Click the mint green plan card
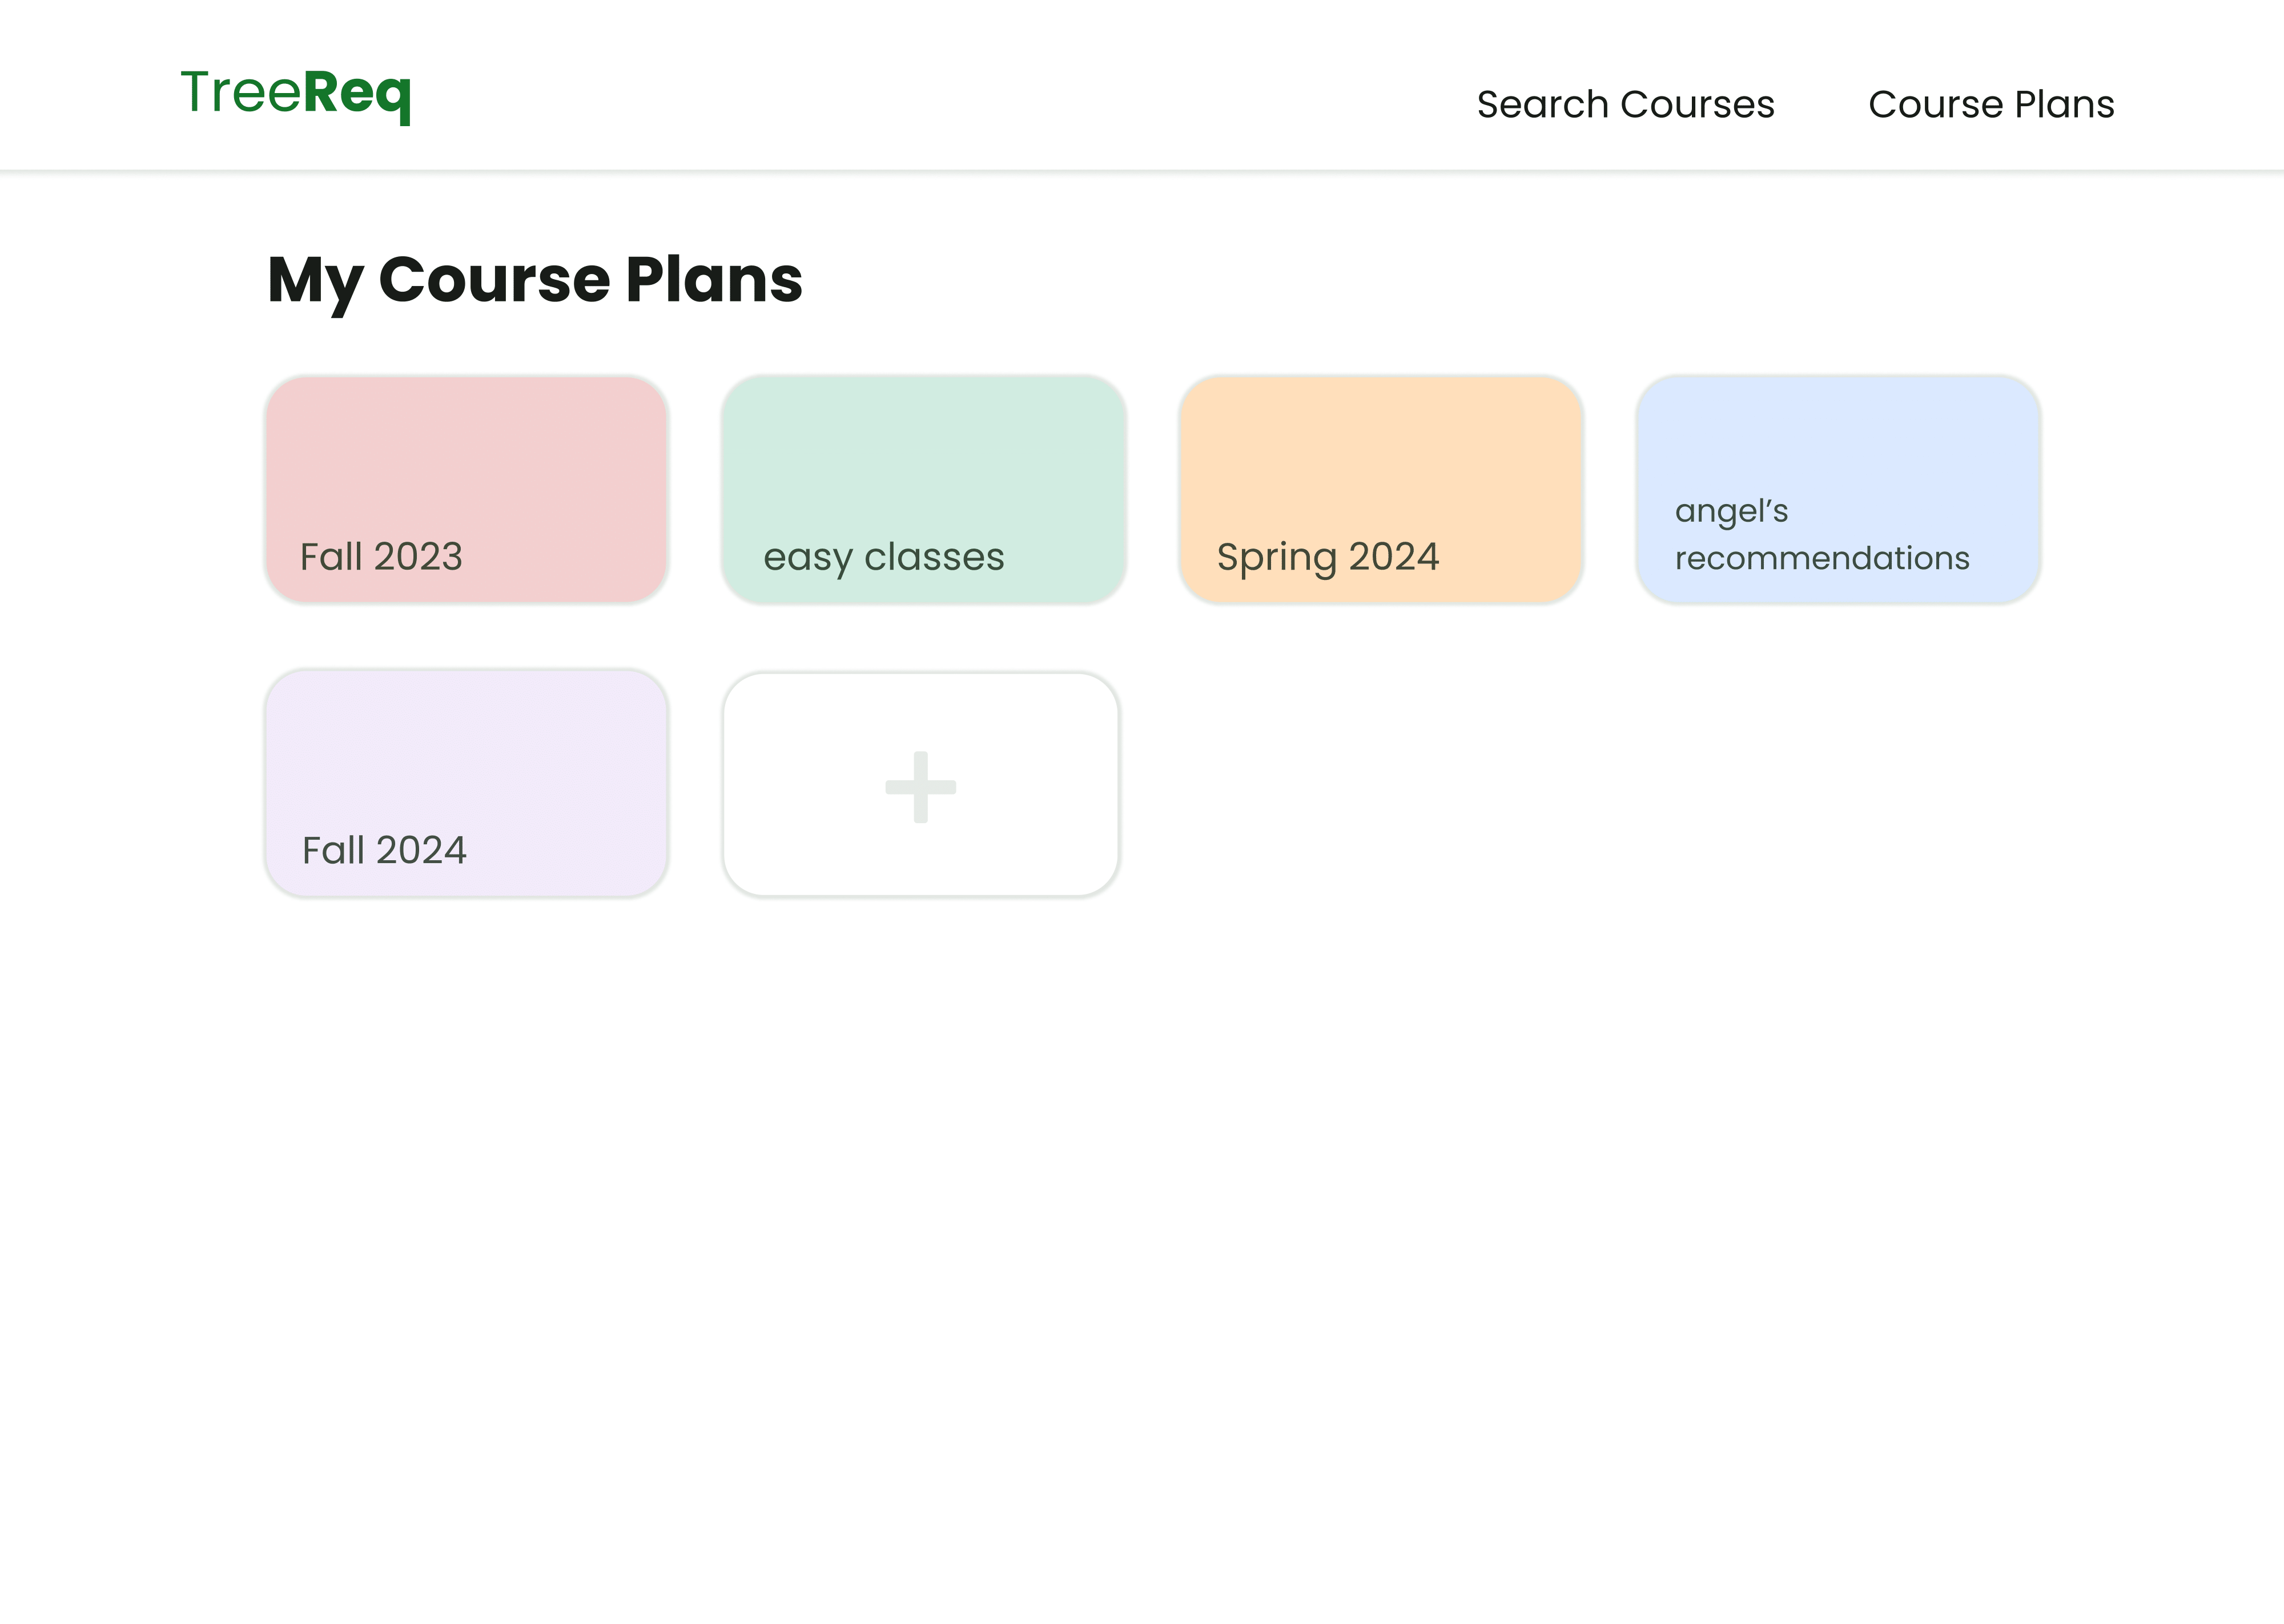 (x=924, y=490)
